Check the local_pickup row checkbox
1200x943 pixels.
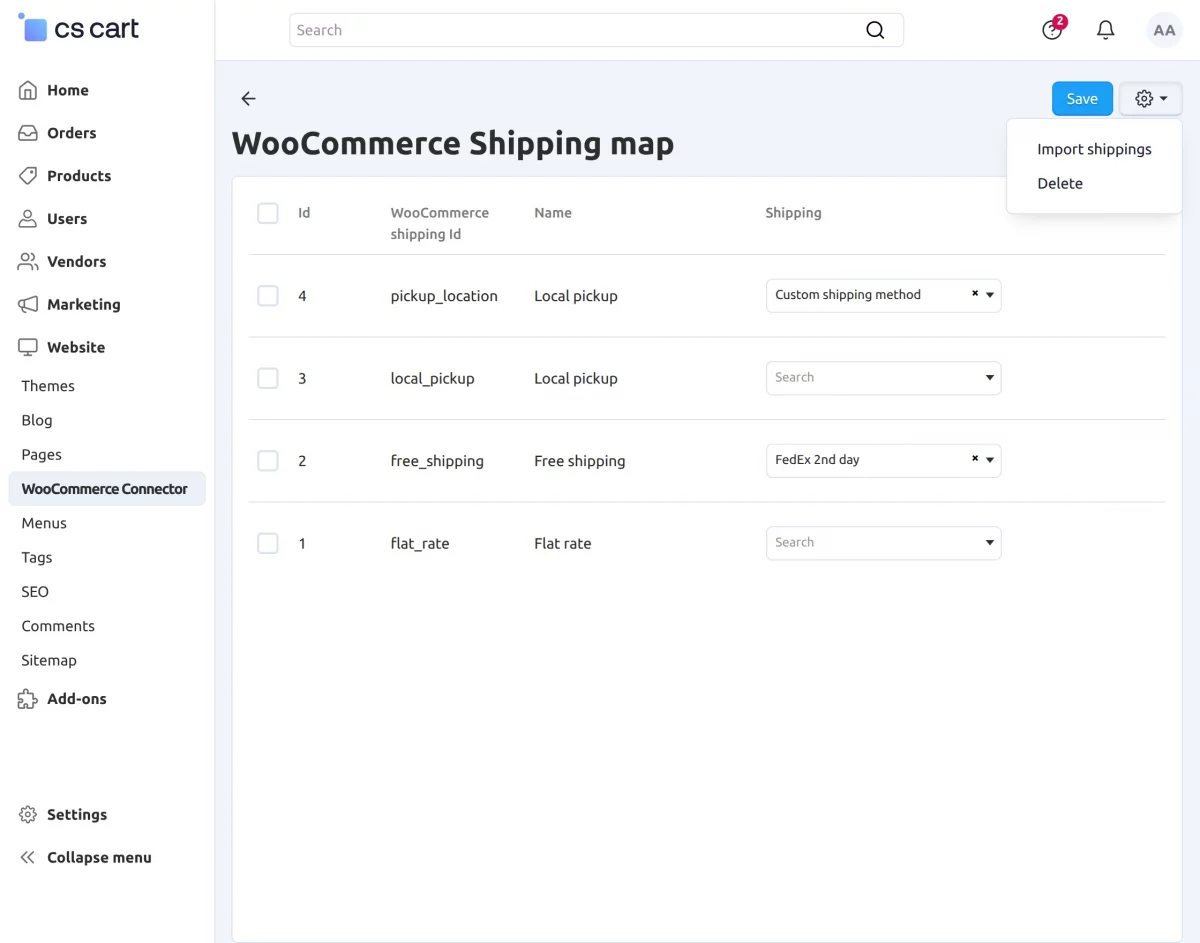click(268, 378)
